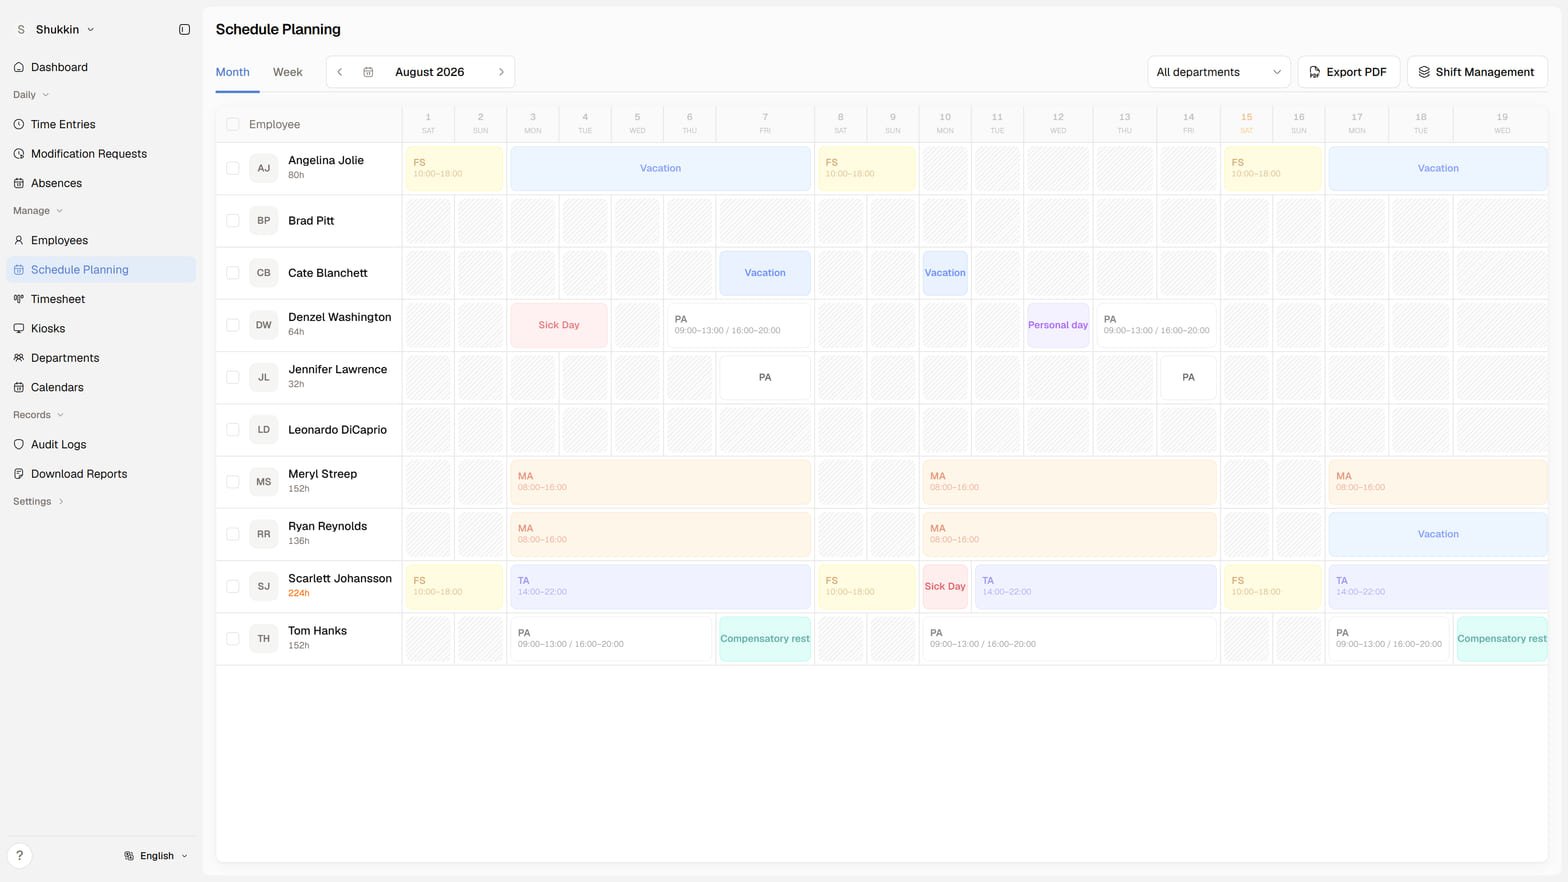Click the Audit Logs shield icon
Screen dimensions: 1568x882
coord(19,444)
